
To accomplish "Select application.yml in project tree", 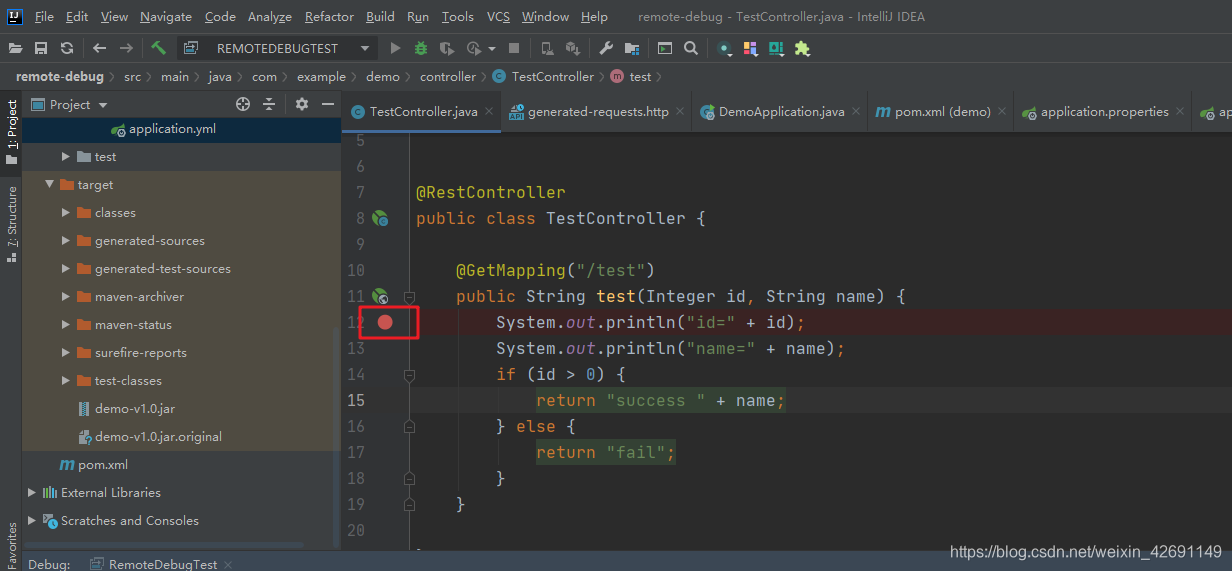I will (172, 128).
